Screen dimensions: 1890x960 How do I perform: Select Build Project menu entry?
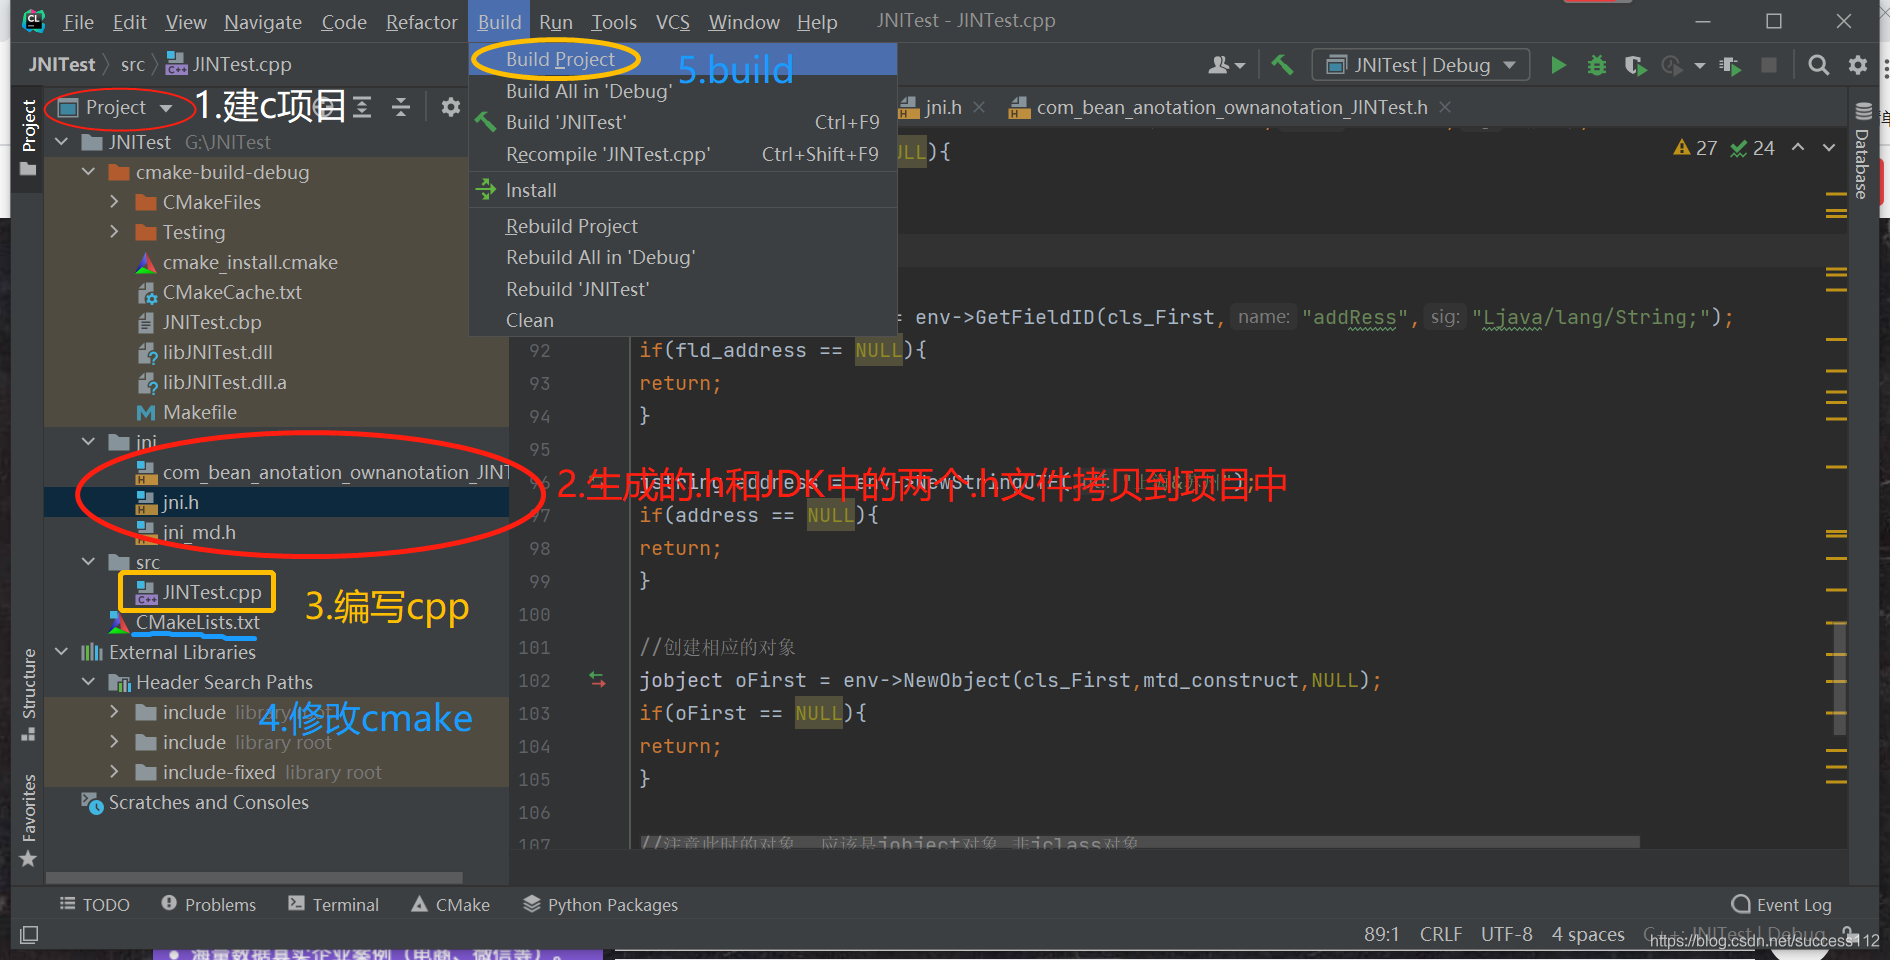click(683, 59)
